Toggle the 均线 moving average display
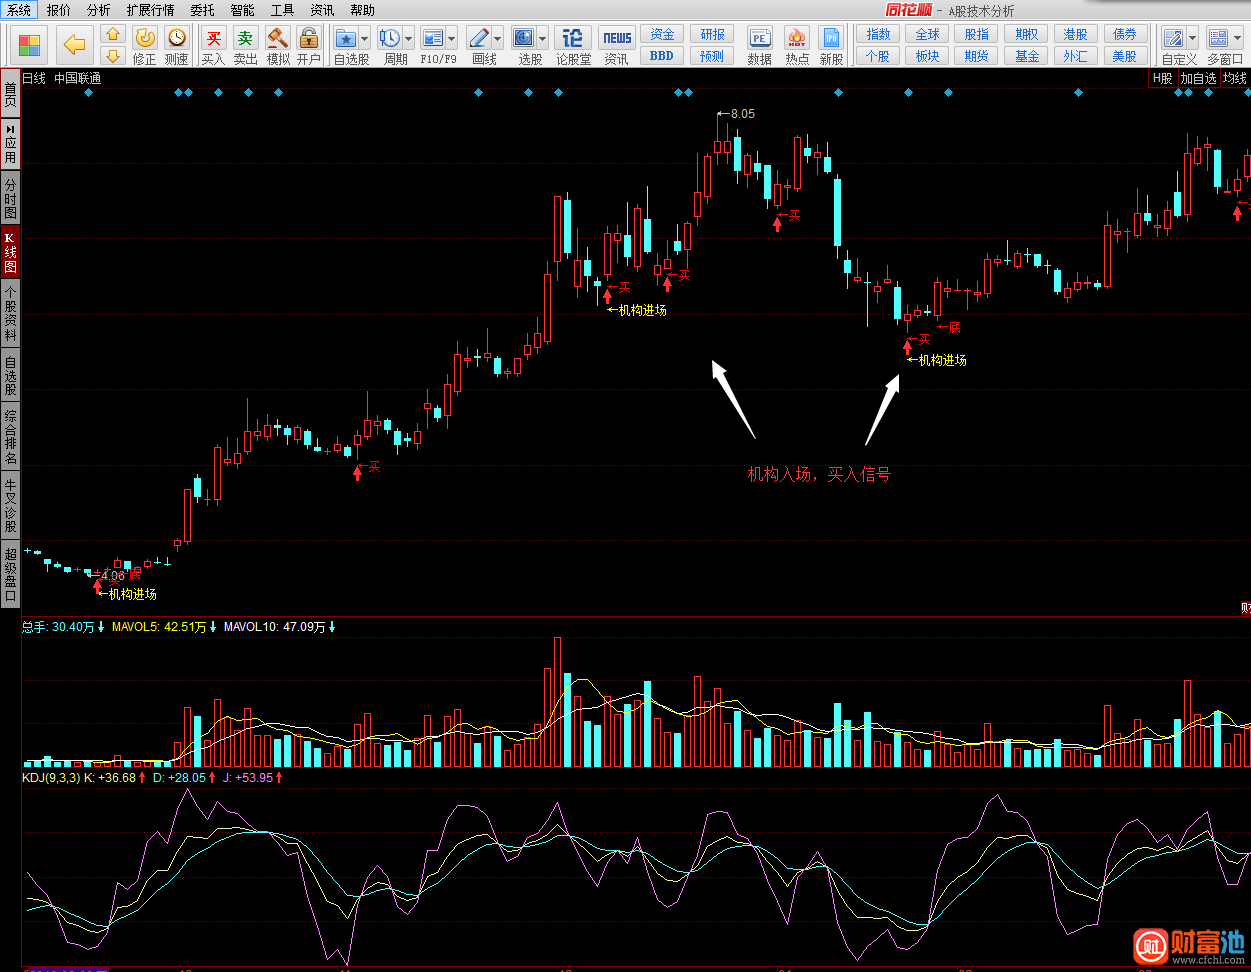Viewport: 1251px width, 972px height. pos(1235,78)
